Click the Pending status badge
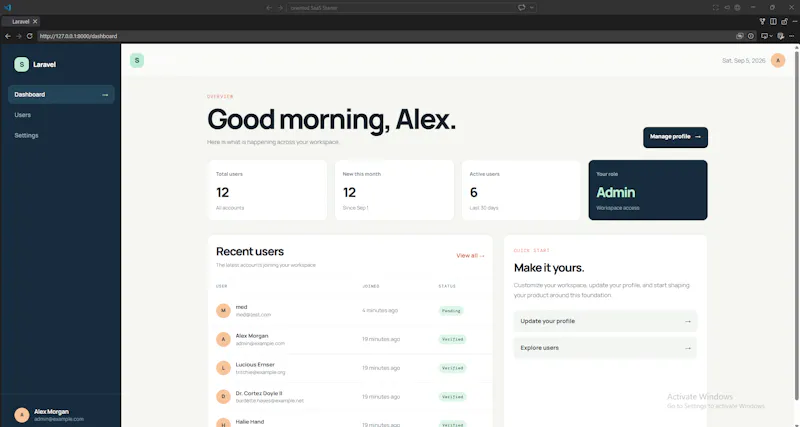This screenshot has height=427, width=800. pyautogui.click(x=451, y=311)
